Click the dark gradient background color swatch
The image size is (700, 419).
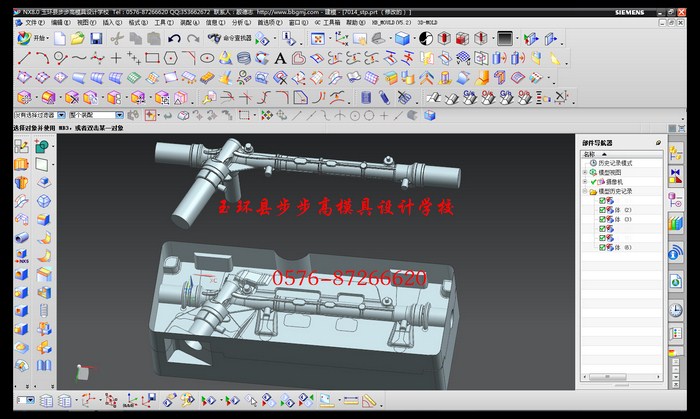point(505,38)
